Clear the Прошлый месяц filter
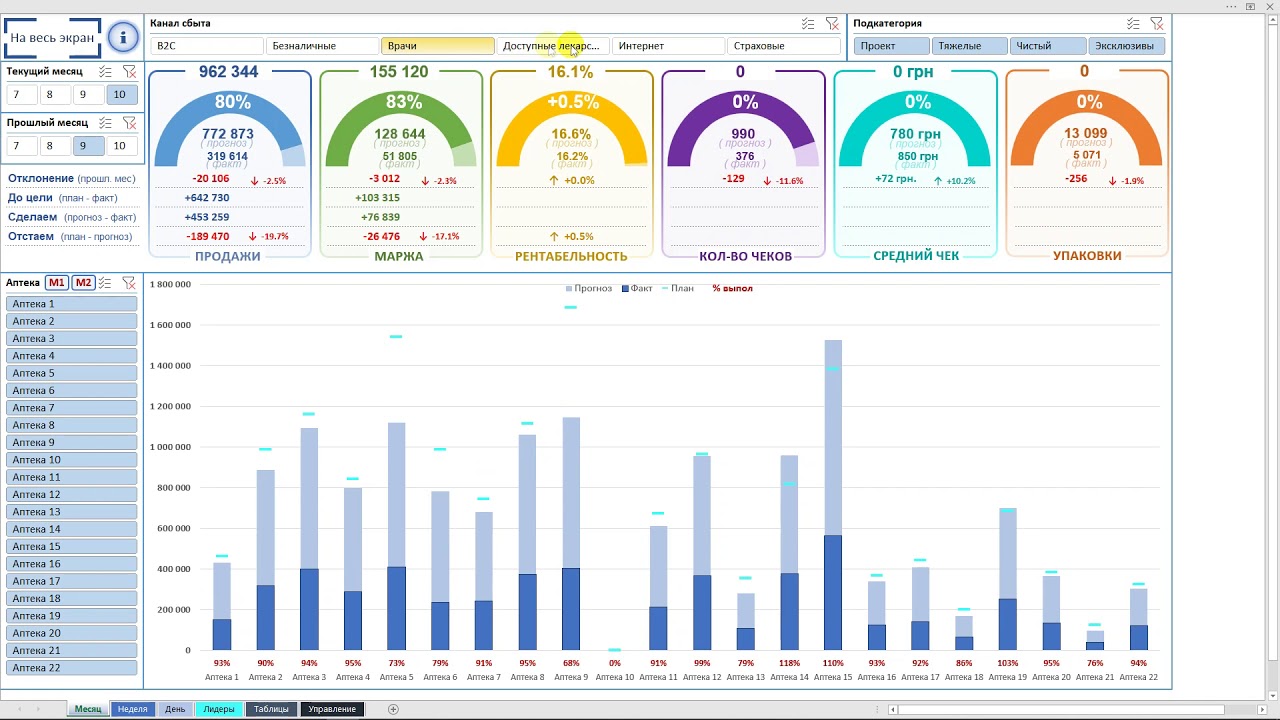 coord(129,123)
